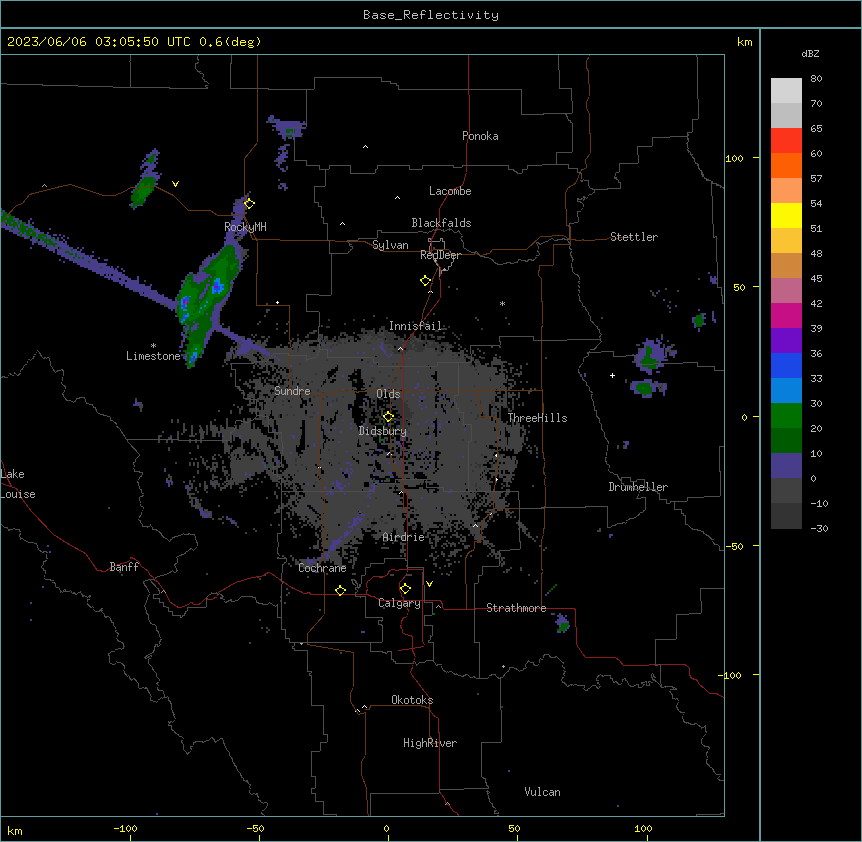862x842 pixels.
Task: Select the magenta 39-42 dBZ legend swatch
Action: pyautogui.click(x=786, y=315)
